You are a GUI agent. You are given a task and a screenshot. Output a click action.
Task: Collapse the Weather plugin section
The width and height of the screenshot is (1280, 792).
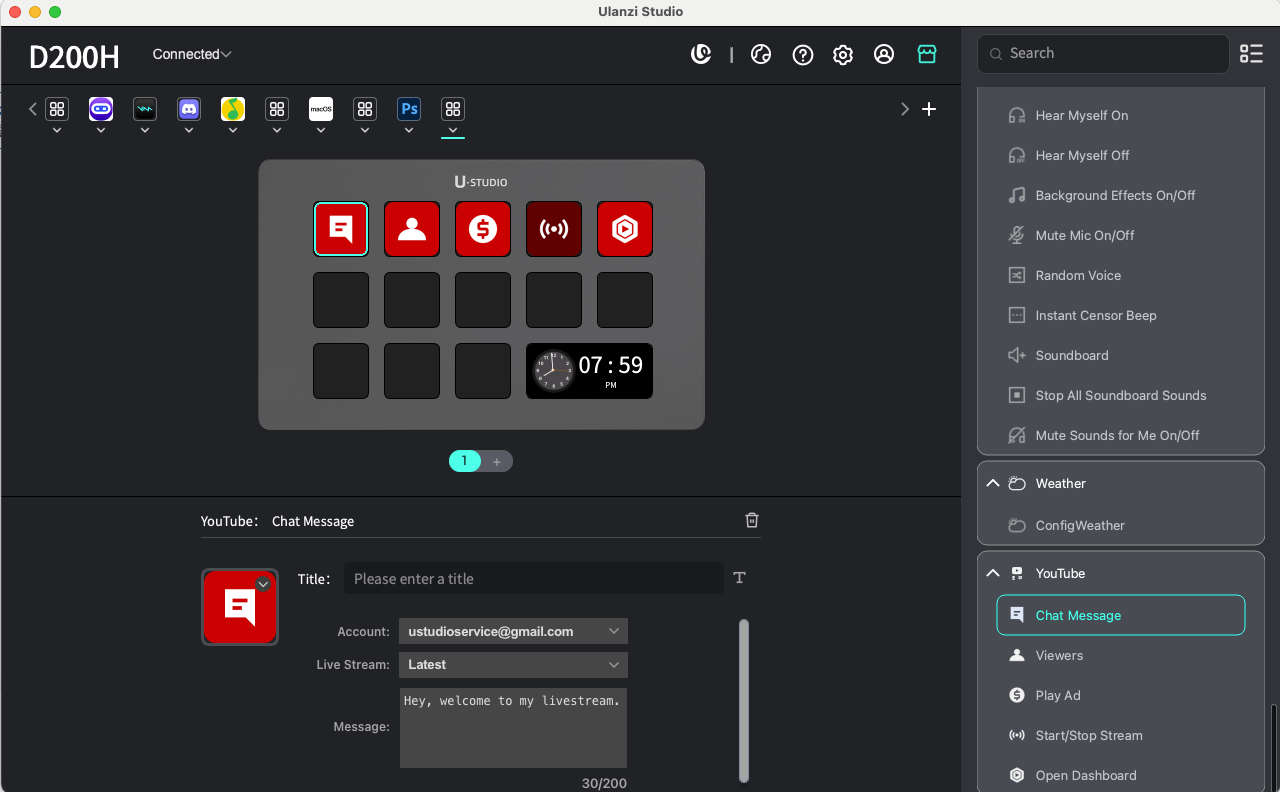[993, 483]
